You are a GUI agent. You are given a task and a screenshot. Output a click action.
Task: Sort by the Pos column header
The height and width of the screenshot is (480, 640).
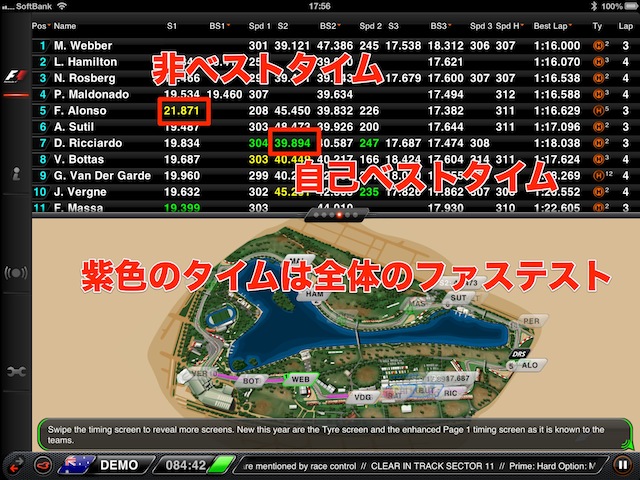[41, 26]
